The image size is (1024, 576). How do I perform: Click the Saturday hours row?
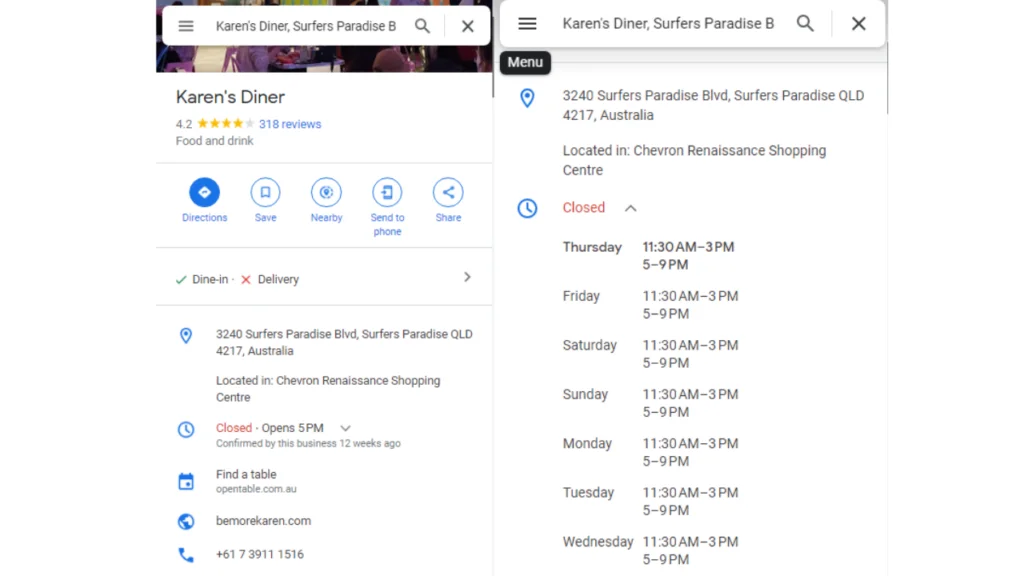click(650, 353)
